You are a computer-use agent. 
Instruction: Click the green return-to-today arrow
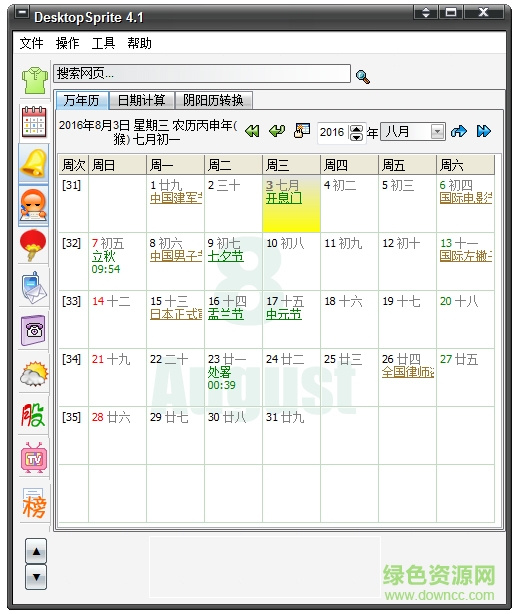coord(277,130)
